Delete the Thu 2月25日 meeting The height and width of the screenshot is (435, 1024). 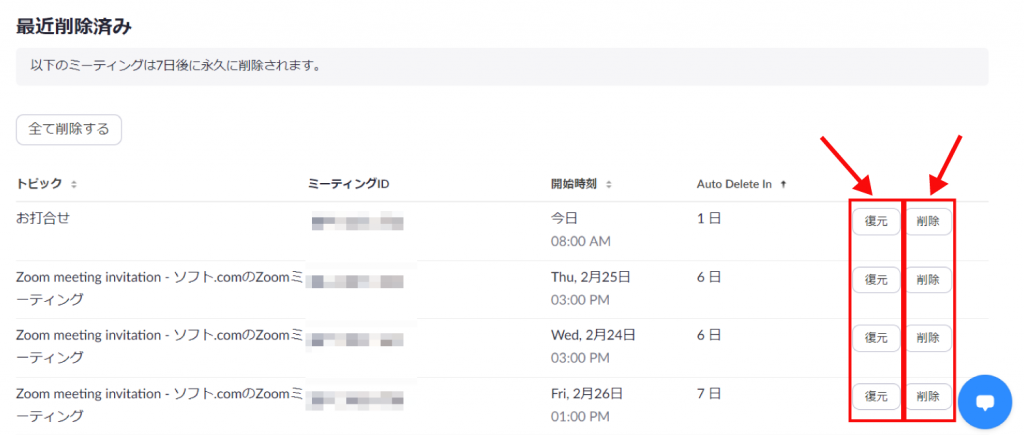tap(928, 280)
